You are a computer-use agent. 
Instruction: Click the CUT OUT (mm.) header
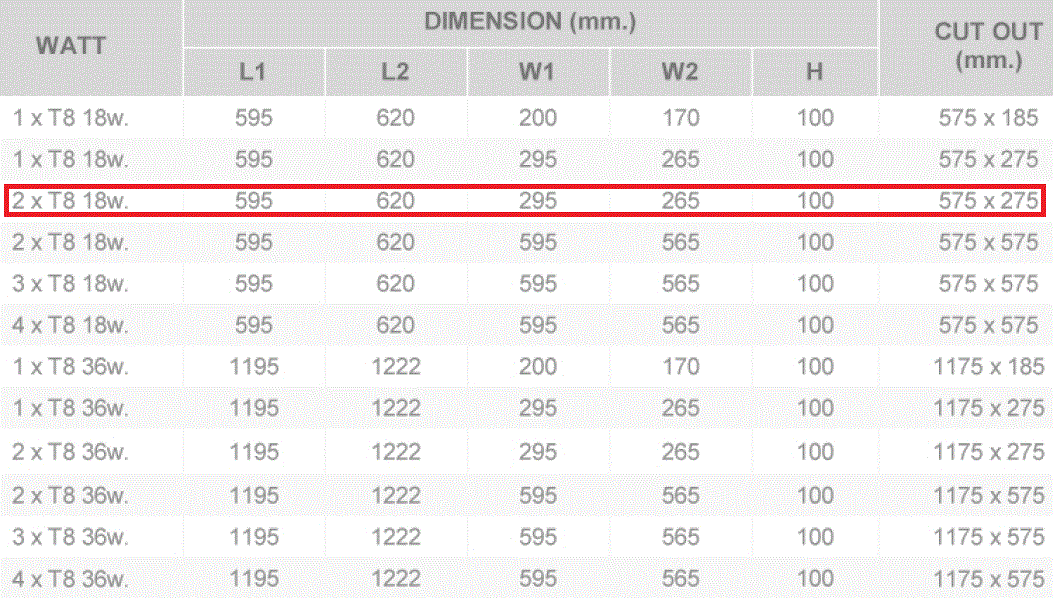[988, 46]
